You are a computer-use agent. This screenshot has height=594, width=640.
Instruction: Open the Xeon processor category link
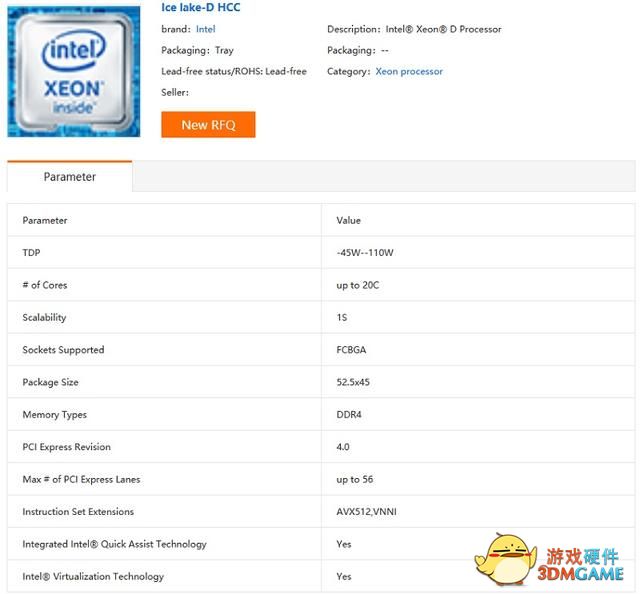409,71
